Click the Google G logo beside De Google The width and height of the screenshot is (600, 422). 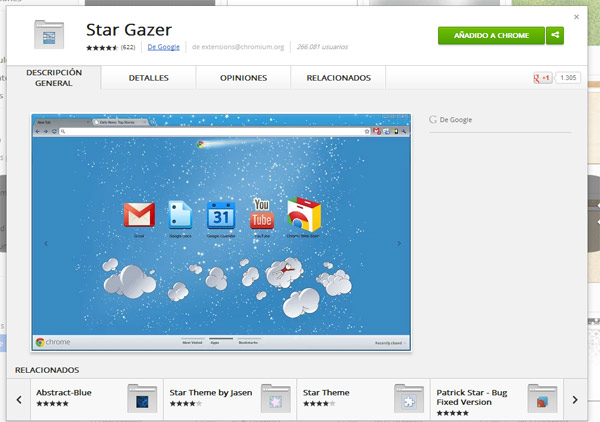click(x=433, y=120)
